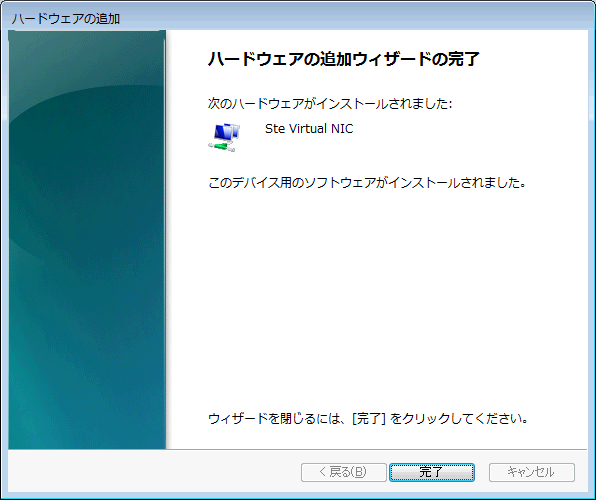Click the blue monitors in the device icon
Screen dimensions: 596x500
[x=227, y=132]
